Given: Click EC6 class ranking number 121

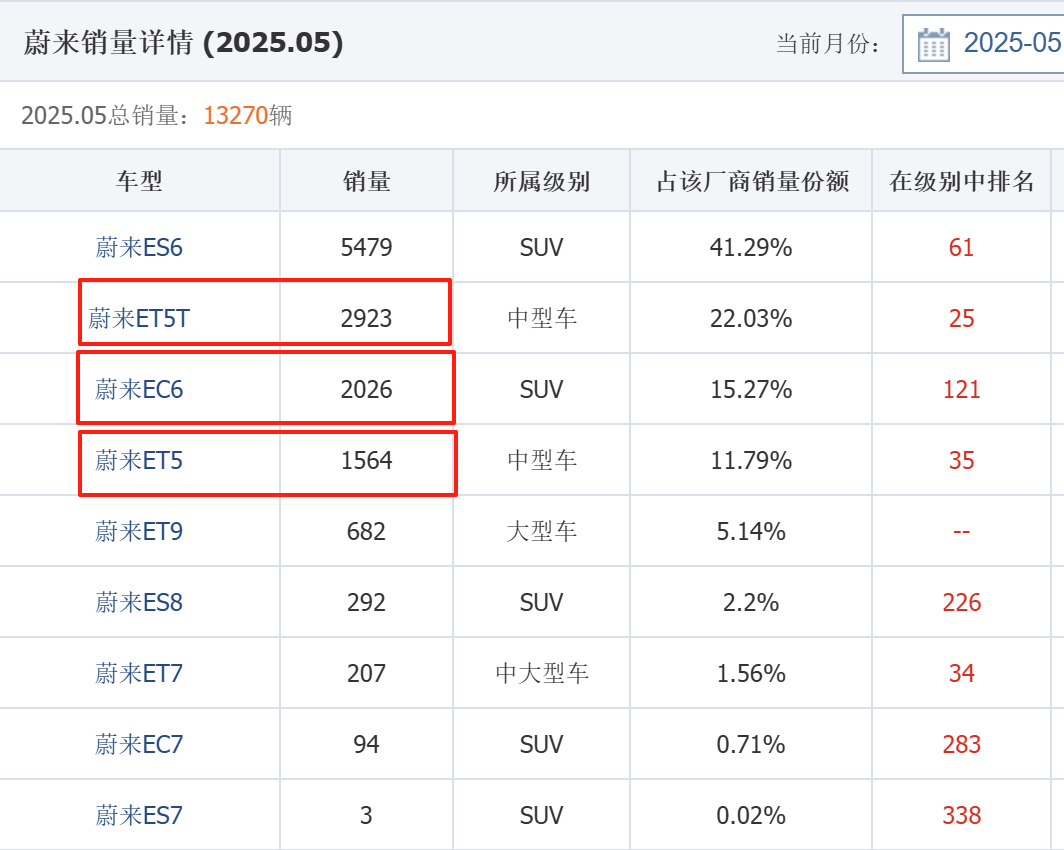Looking at the screenshot, I should point(962,389).
